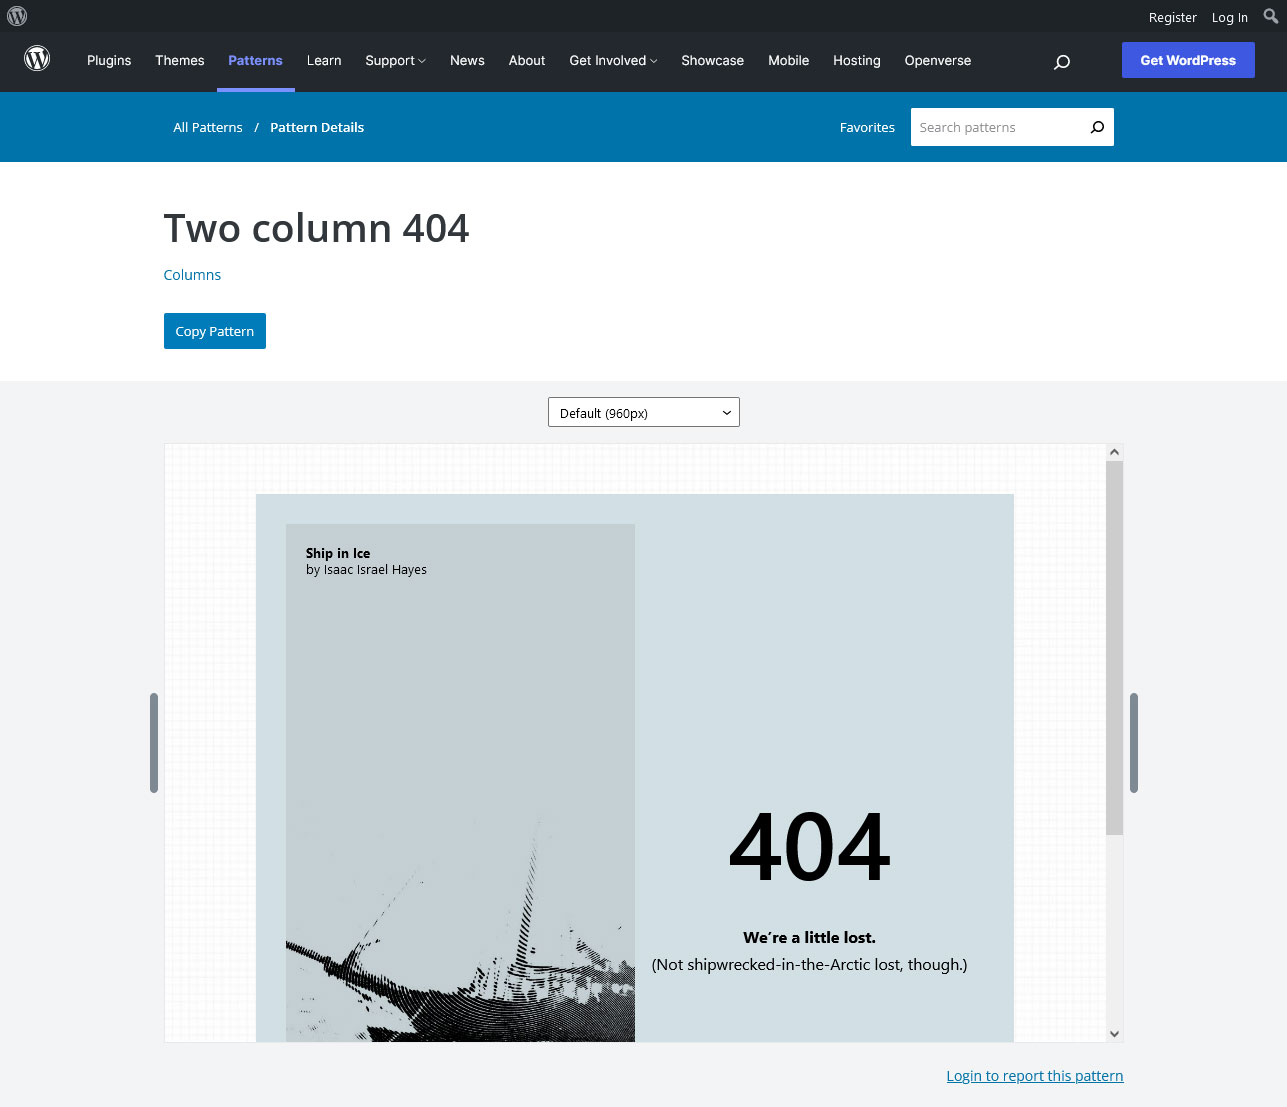This screenshot has width=1287, height=1107.
Task: Expand the Get Involved dropdown menu
Action: (x=613, y=60)
